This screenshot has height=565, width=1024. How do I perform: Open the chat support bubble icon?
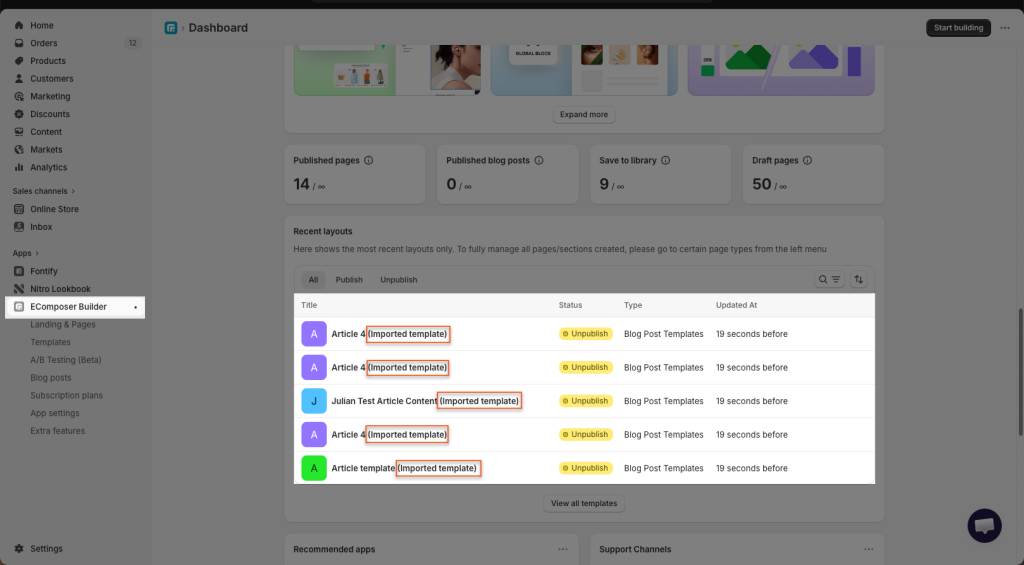click(984, 525)
